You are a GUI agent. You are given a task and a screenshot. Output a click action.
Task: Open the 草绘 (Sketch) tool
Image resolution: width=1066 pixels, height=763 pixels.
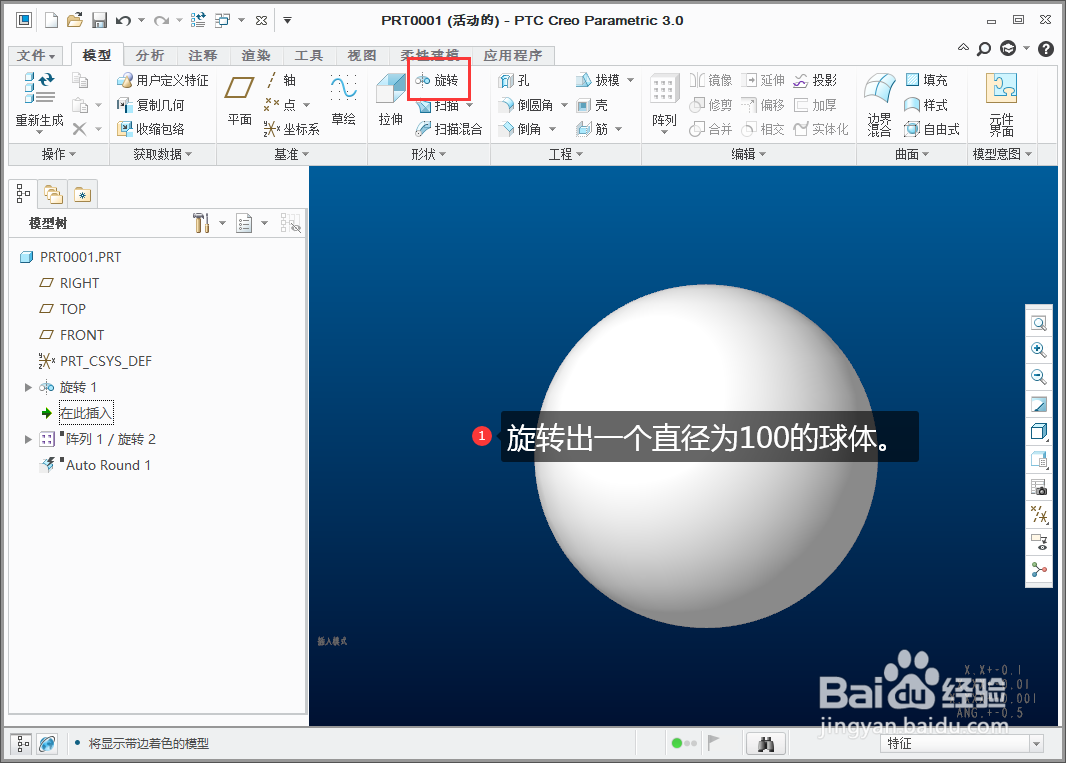[343, 99]
